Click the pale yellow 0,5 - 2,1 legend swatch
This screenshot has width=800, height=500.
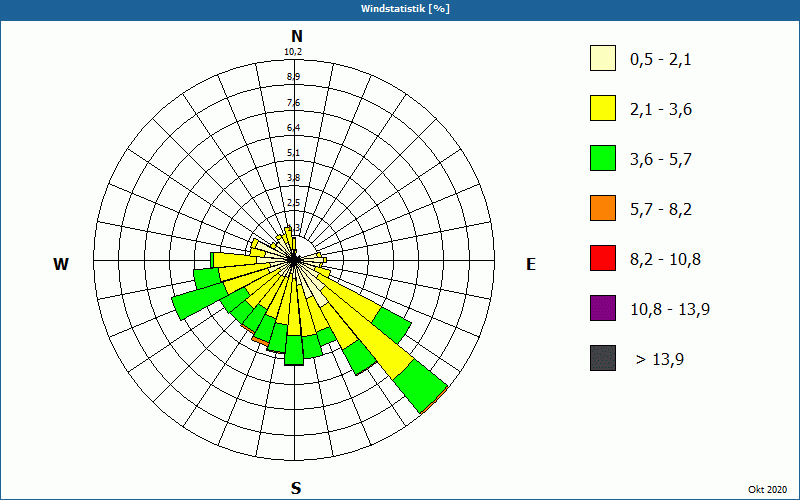603,58
